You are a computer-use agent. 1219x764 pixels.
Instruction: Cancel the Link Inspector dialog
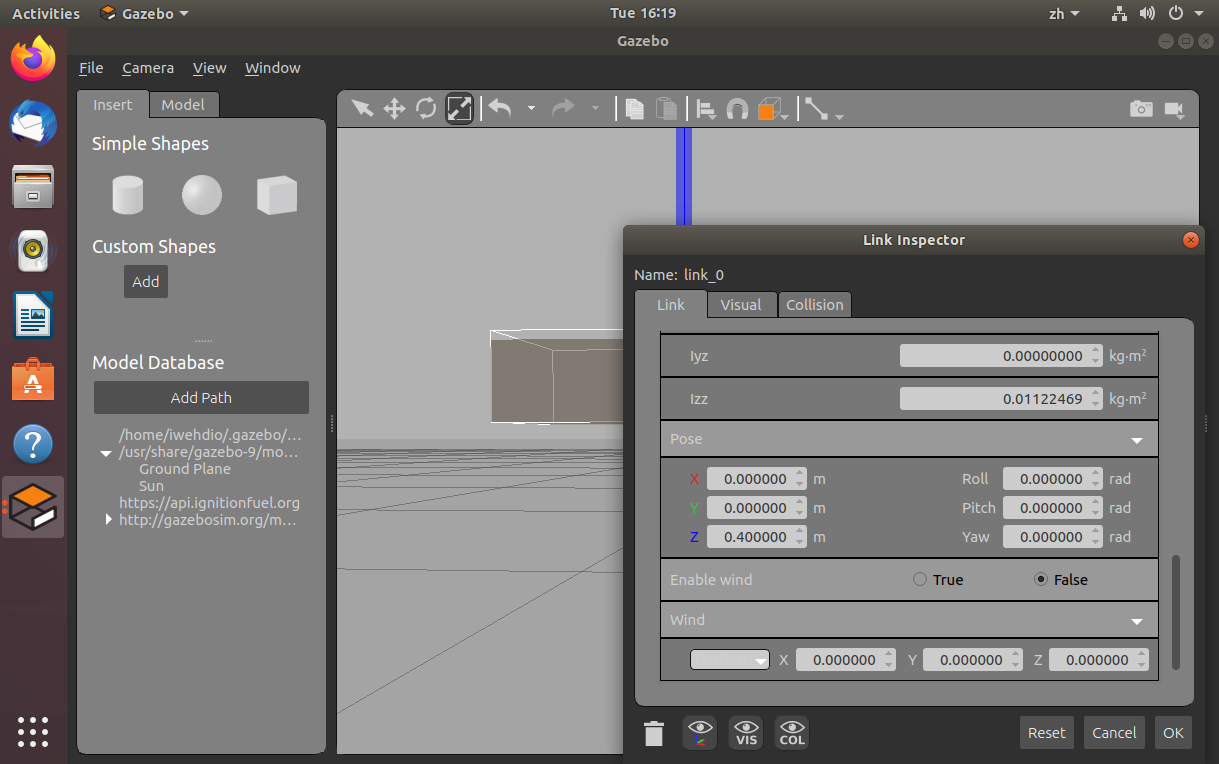point(1114,733)
